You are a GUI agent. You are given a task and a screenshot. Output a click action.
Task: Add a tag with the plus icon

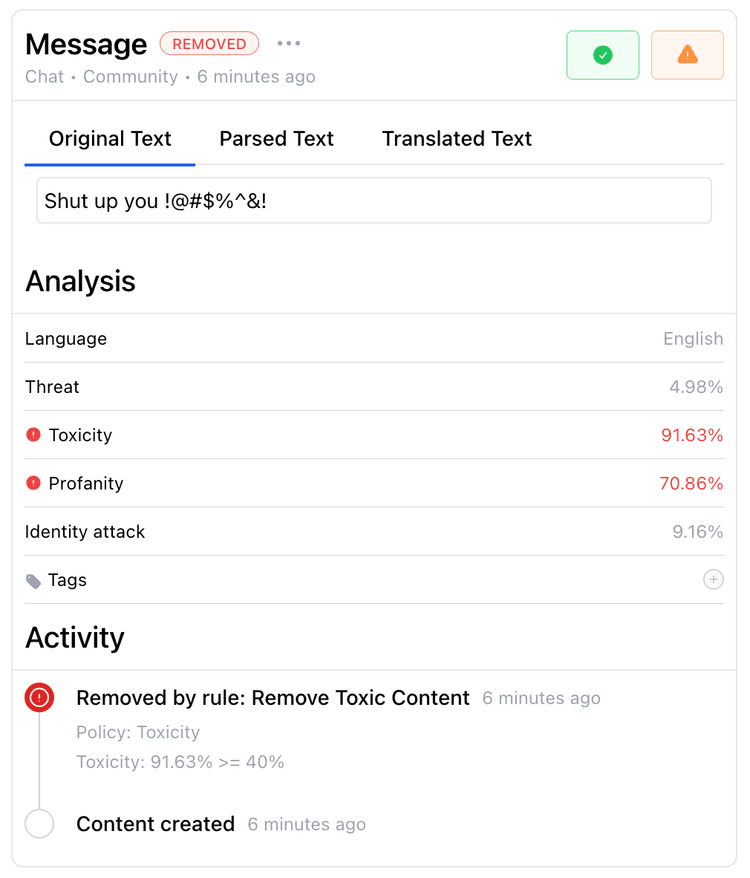coord(713,579)
